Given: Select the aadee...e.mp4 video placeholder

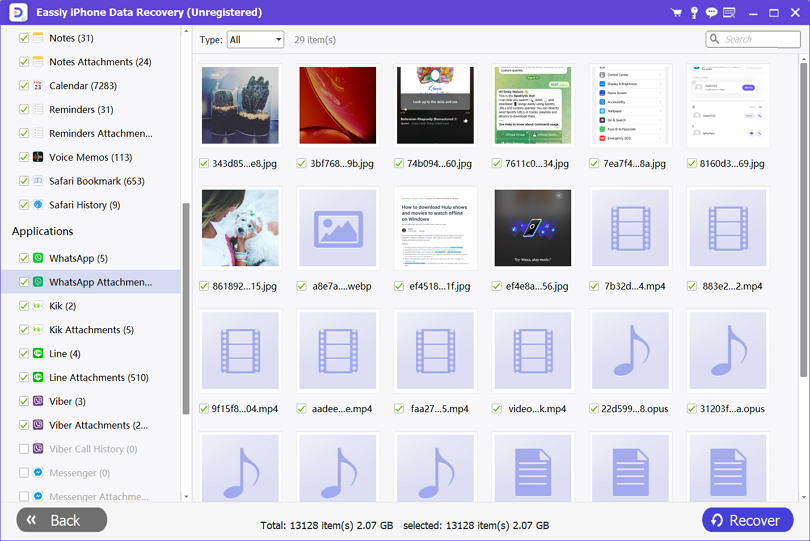Looking at the screenshot, I should pyautogui.click(x=338, y=350).
